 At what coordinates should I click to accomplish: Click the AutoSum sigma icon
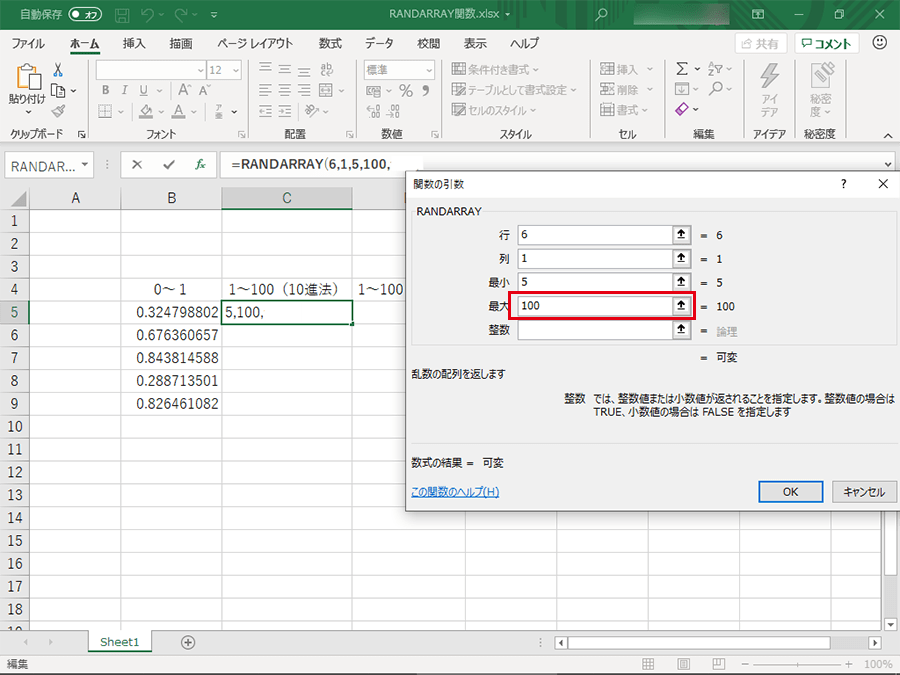pos(682,69)
